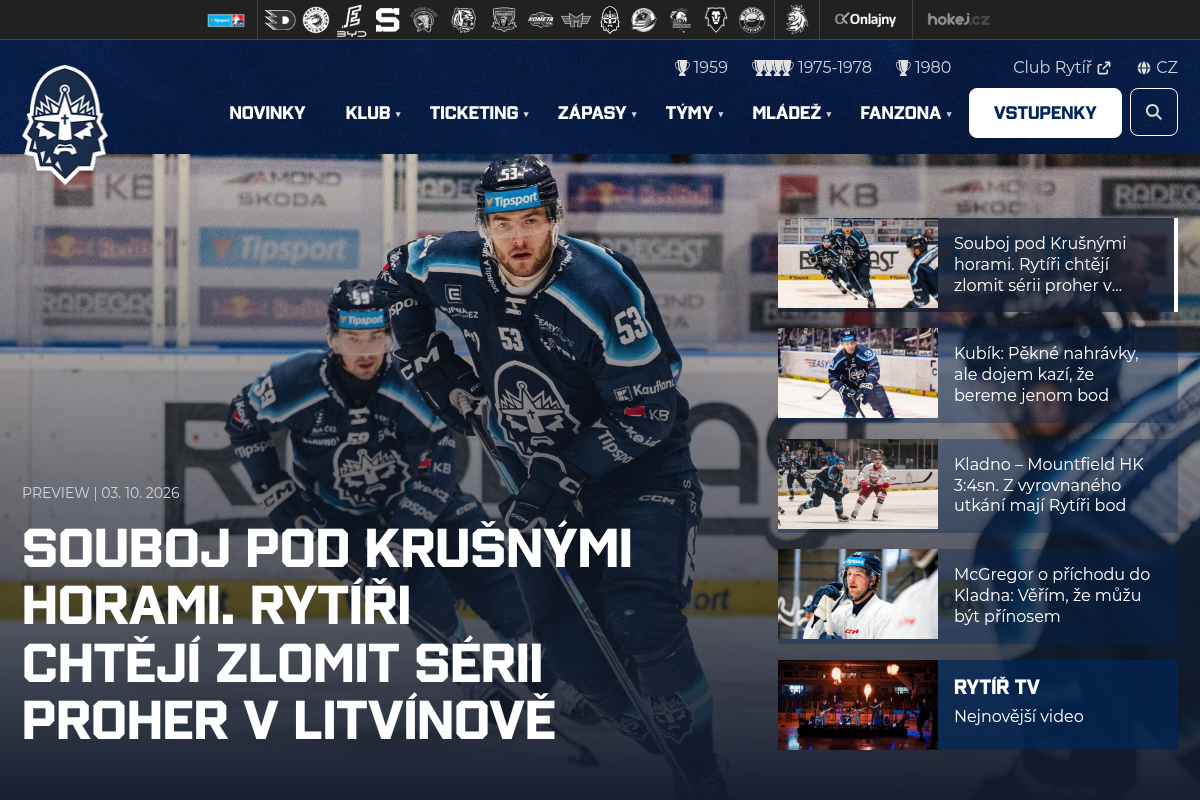Open the Litvínov round club logo
This screenshot has width=1200, height=800.
752,19
